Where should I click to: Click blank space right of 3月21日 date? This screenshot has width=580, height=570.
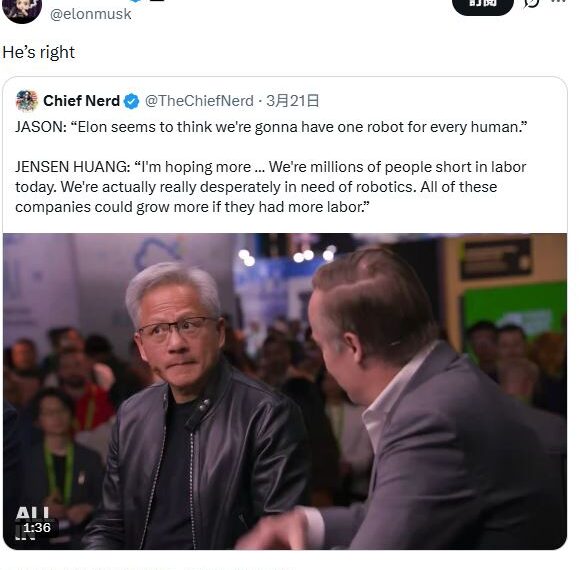pyautogui.click(x=440, y=101)
